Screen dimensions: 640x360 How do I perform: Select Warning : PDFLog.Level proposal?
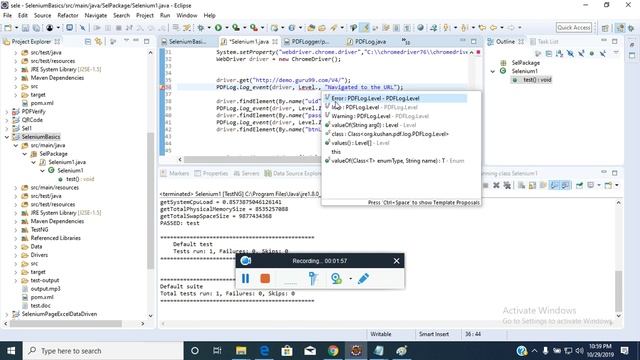(x=395, y=116)
